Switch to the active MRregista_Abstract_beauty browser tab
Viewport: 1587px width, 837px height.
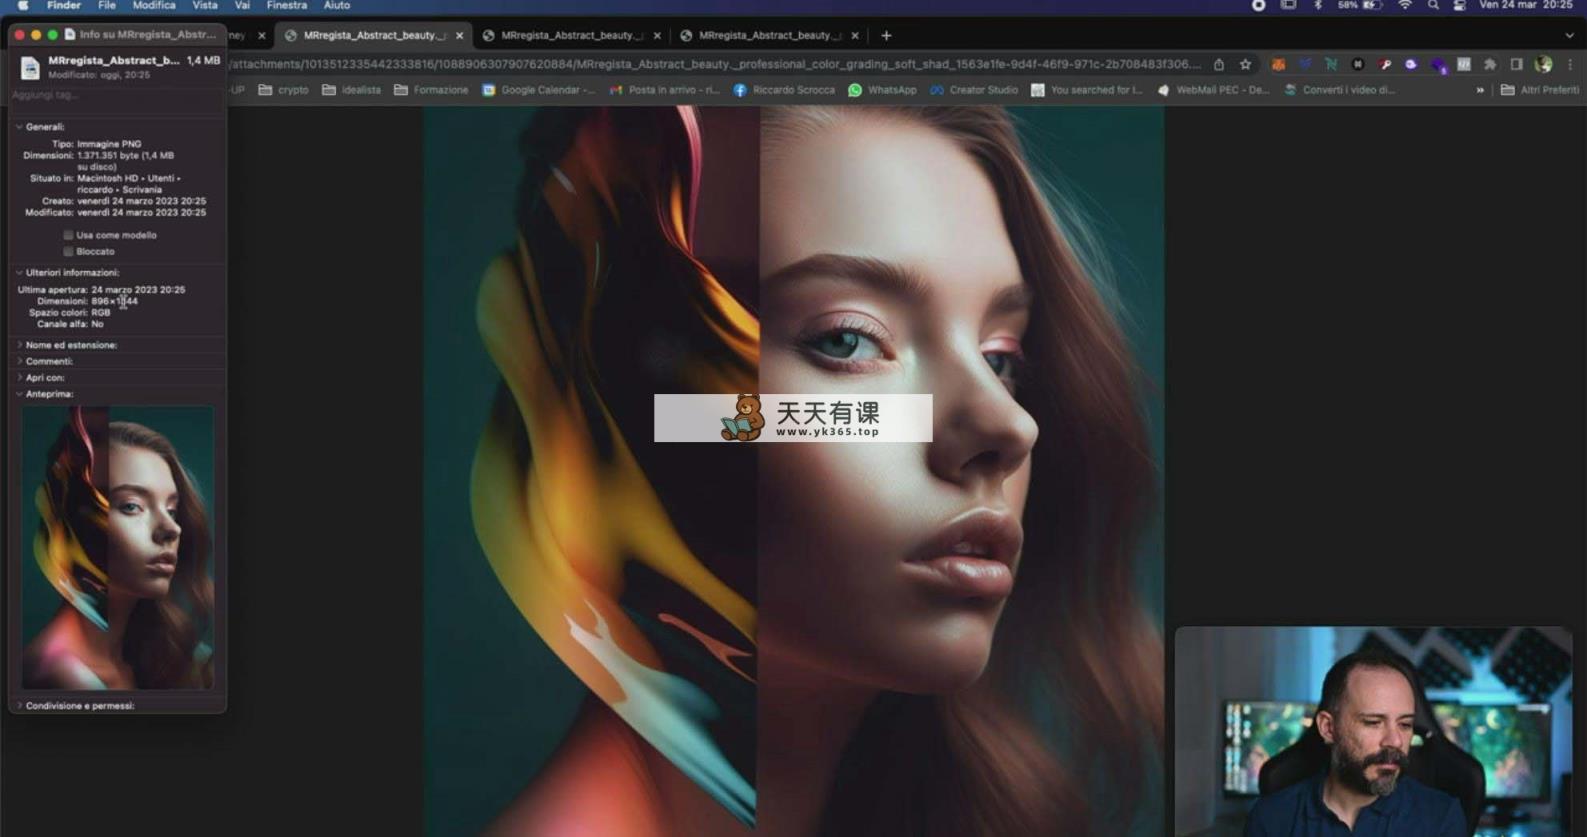click(x=374, y=35)
